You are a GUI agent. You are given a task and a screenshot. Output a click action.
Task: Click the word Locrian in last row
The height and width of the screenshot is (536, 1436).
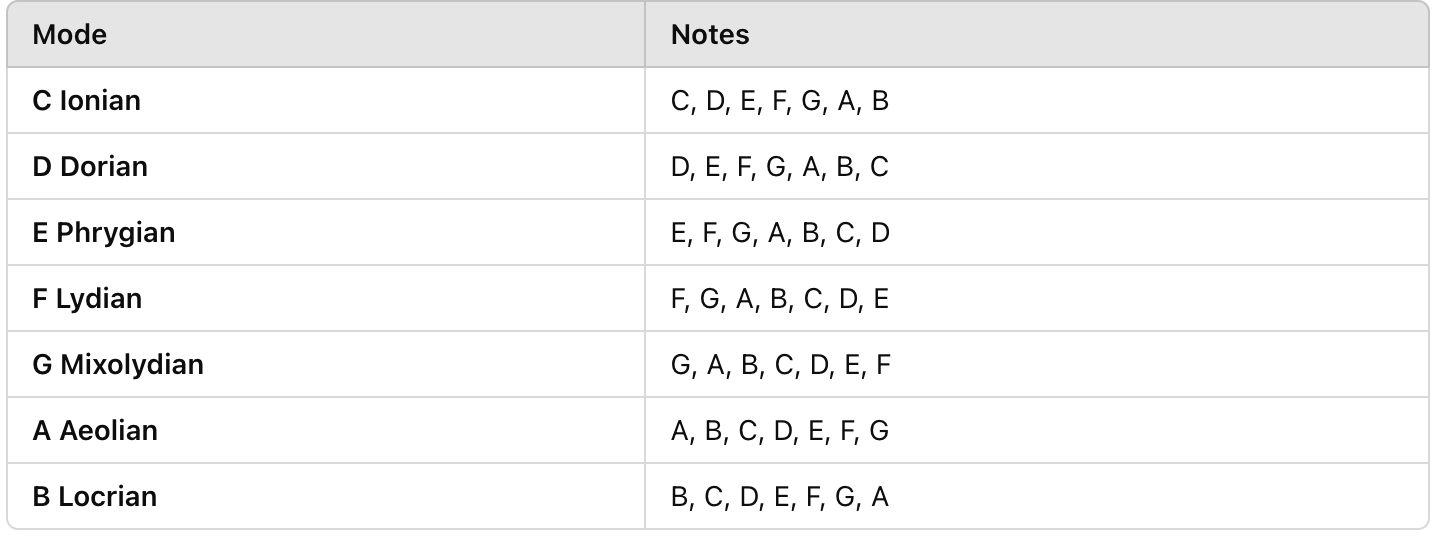click(x=108, y=497)
